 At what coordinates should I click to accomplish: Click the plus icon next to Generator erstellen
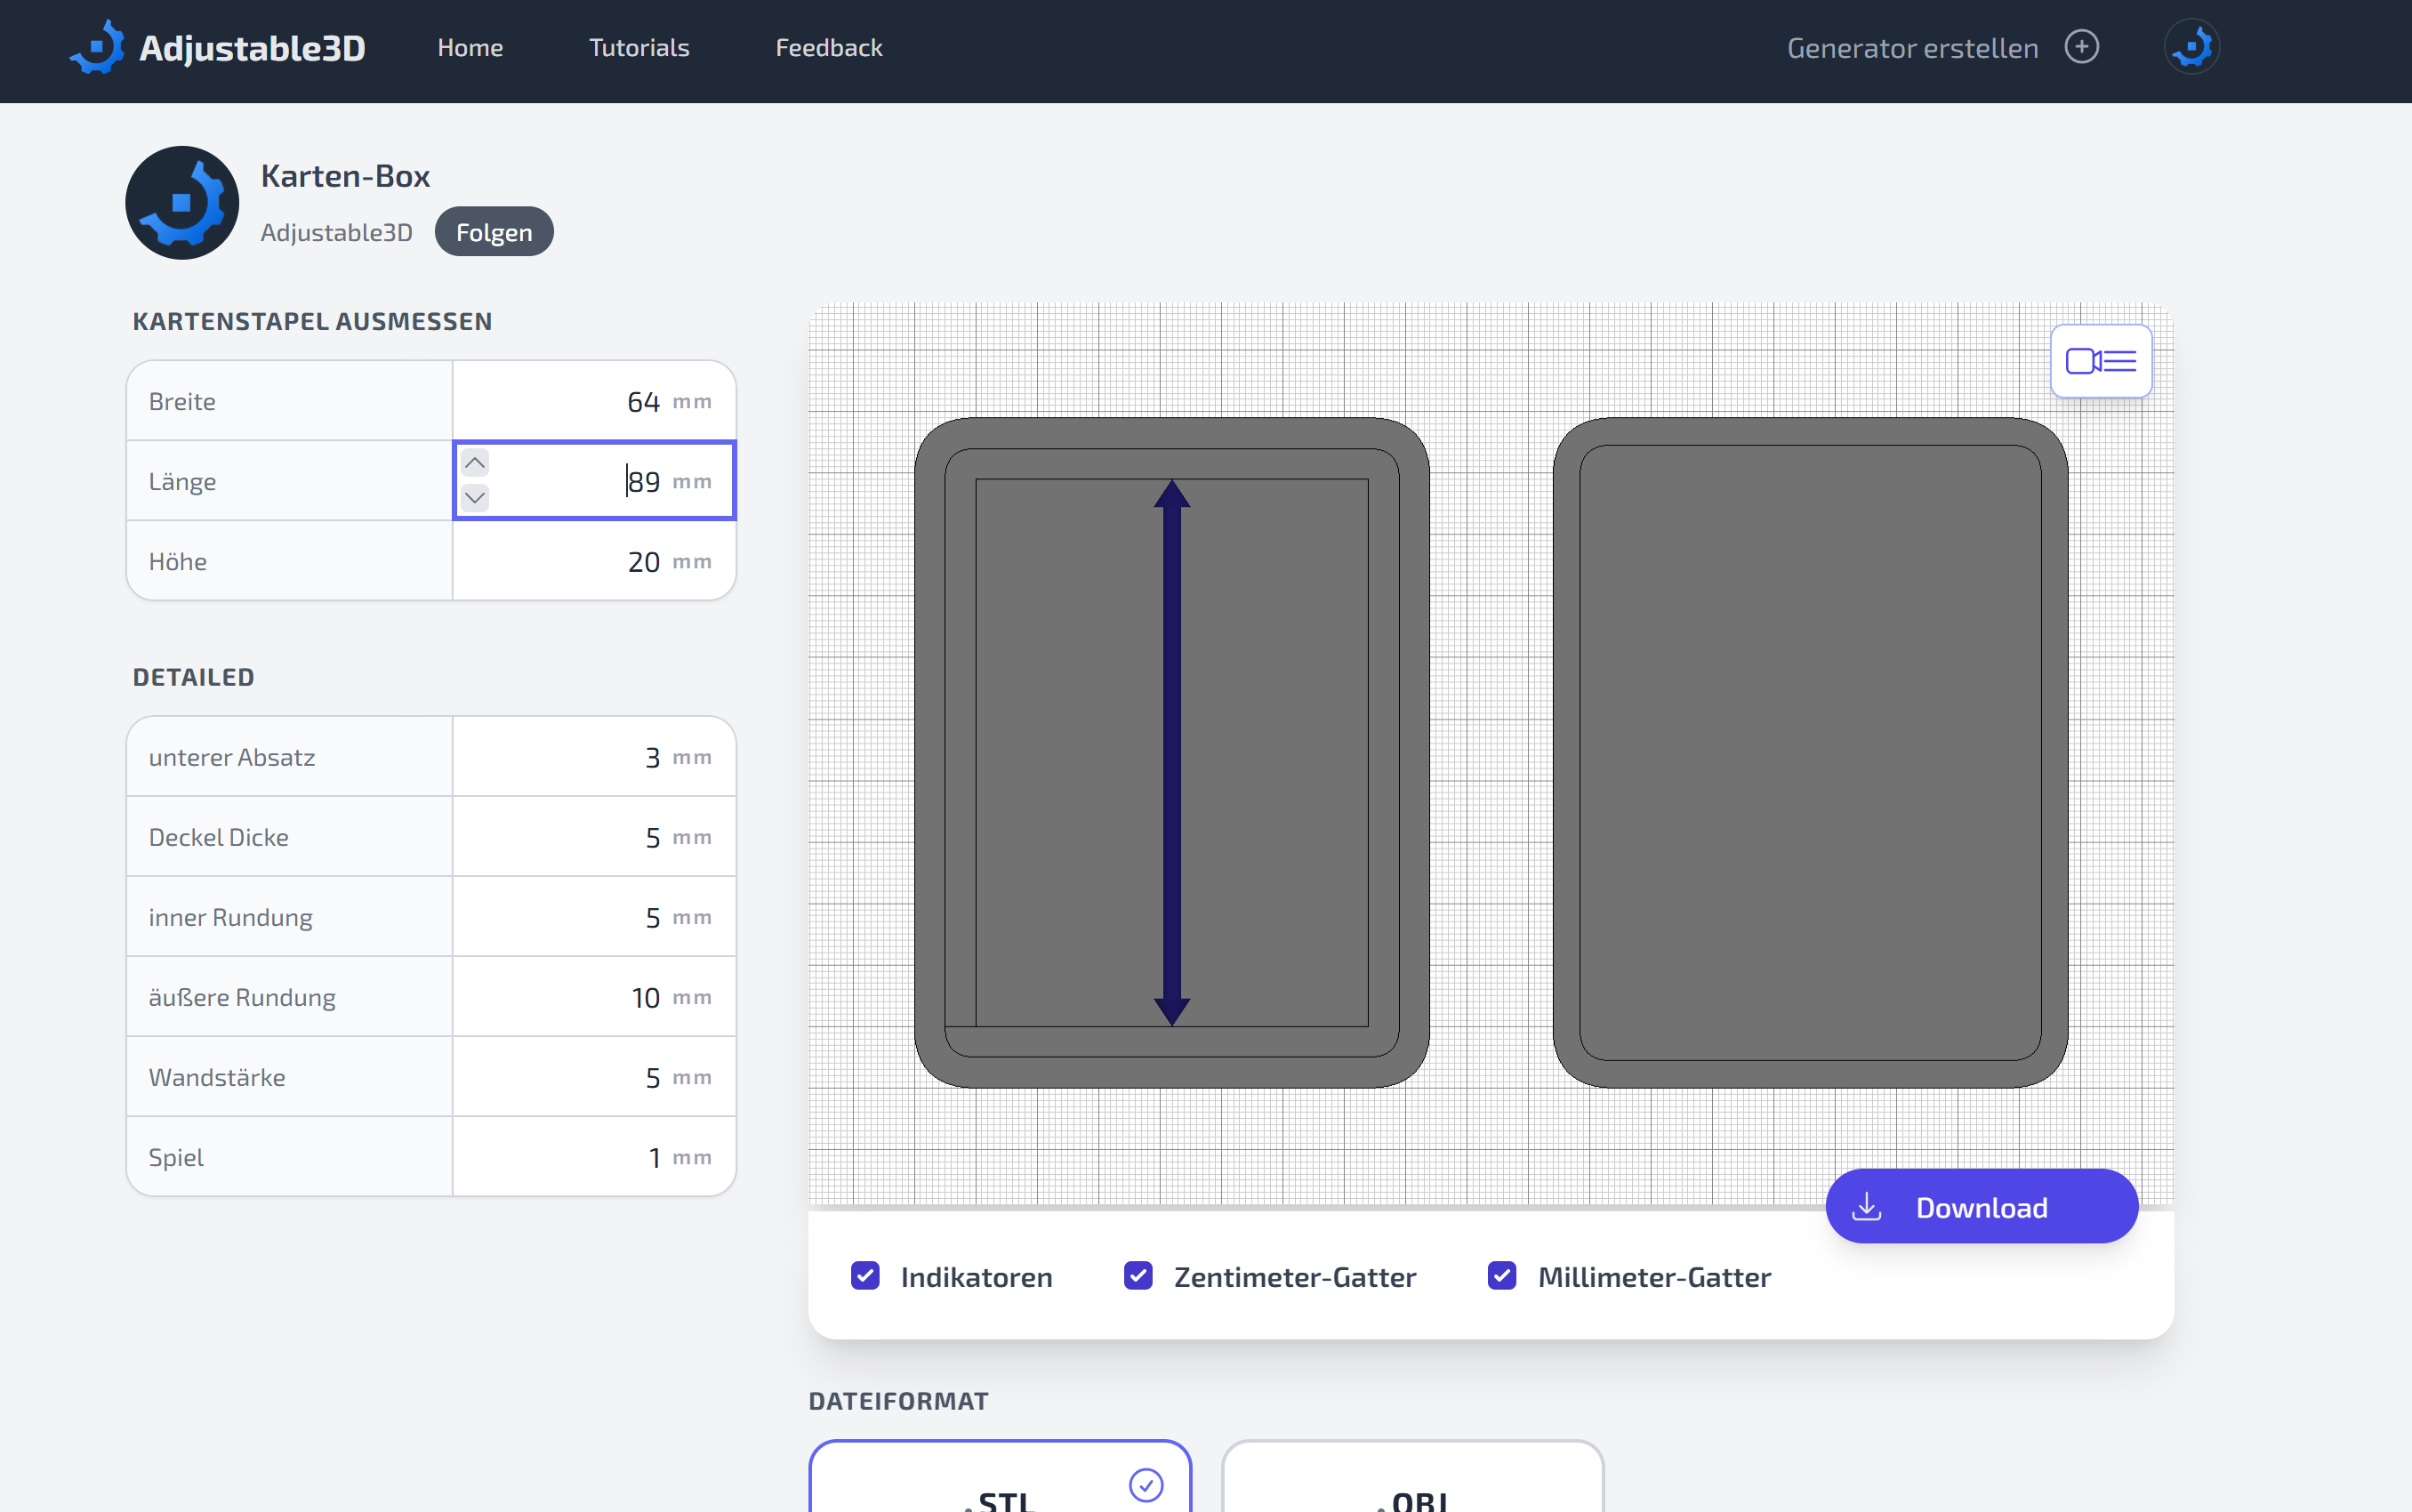click(2081, 47)
